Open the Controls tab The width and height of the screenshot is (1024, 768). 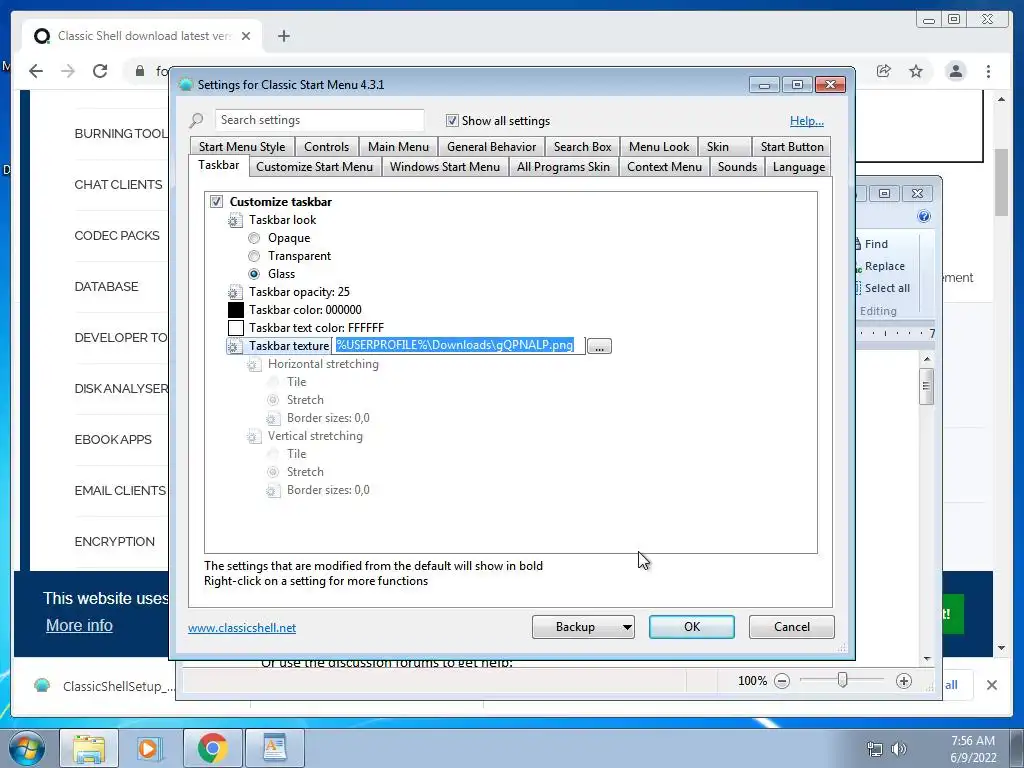(x=327, y=147)
